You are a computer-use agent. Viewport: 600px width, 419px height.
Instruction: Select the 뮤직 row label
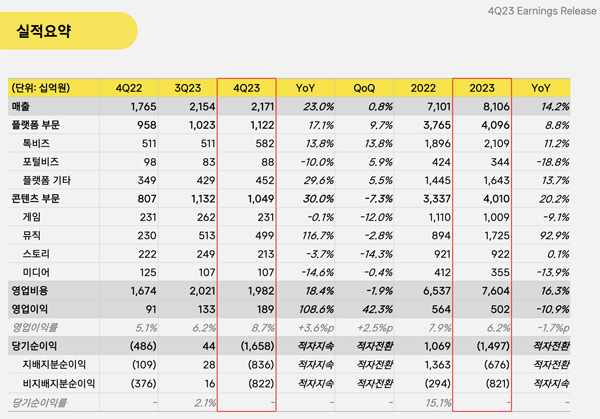point(33,234)
